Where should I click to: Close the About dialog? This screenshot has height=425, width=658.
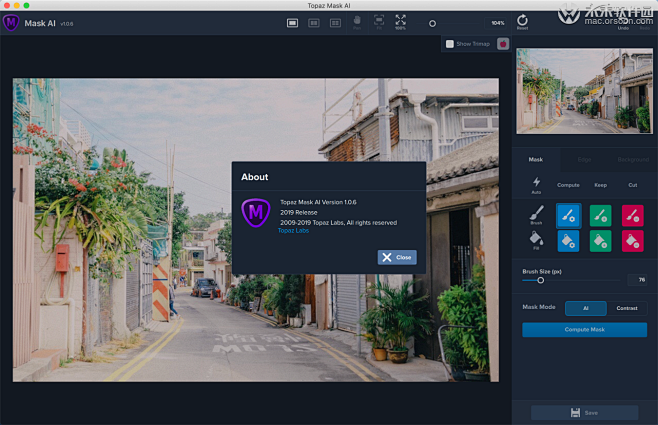397,257
